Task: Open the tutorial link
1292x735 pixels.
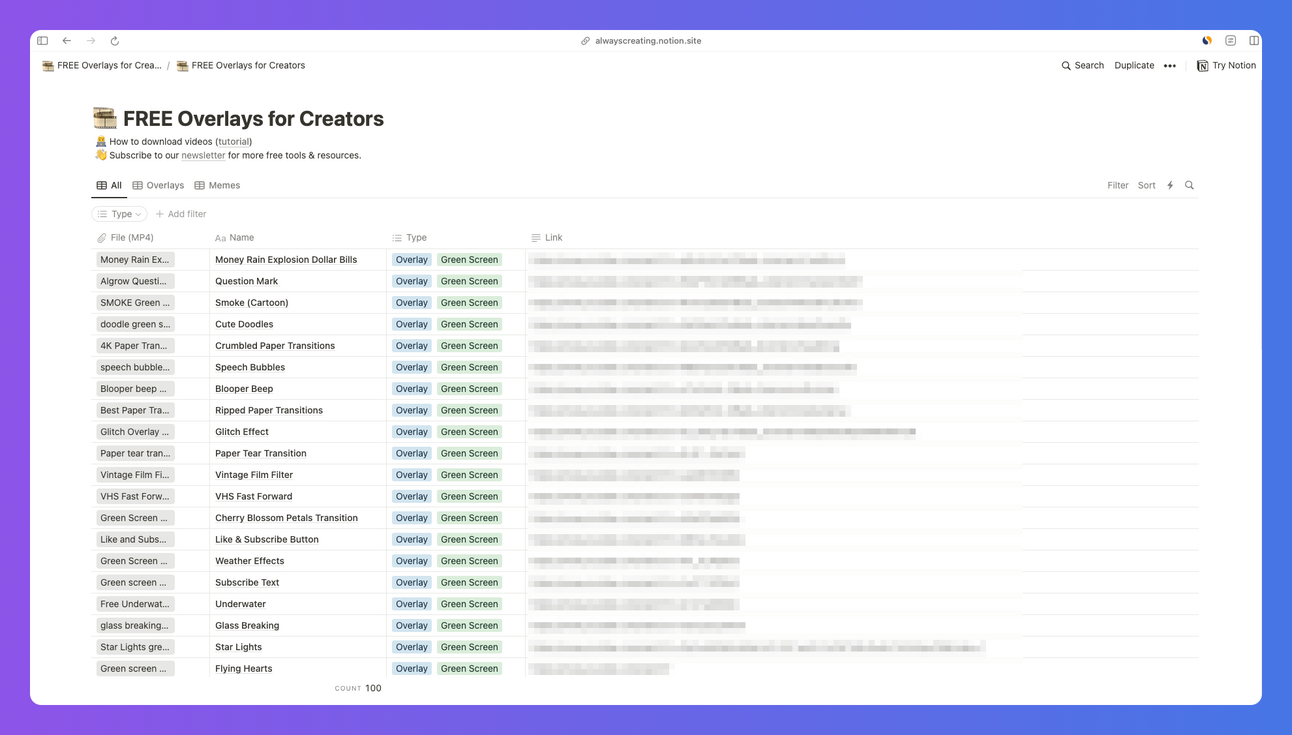Action: pyautogui.click(x=233, y=142)
